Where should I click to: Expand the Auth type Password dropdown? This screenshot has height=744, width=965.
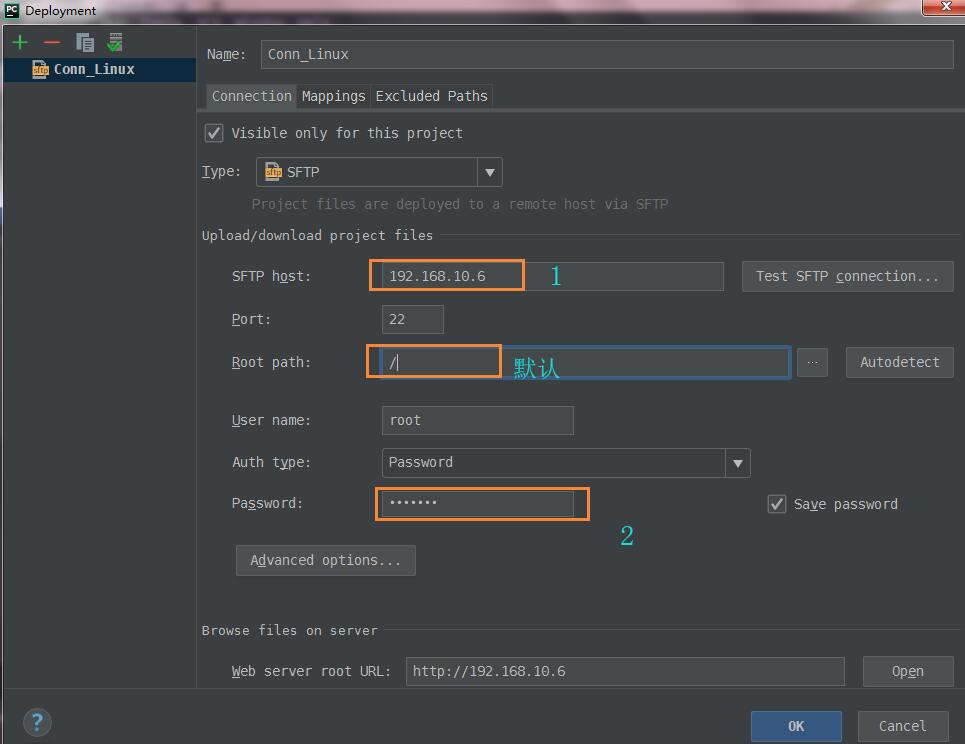pyautogui.click(x=737, y=462)
